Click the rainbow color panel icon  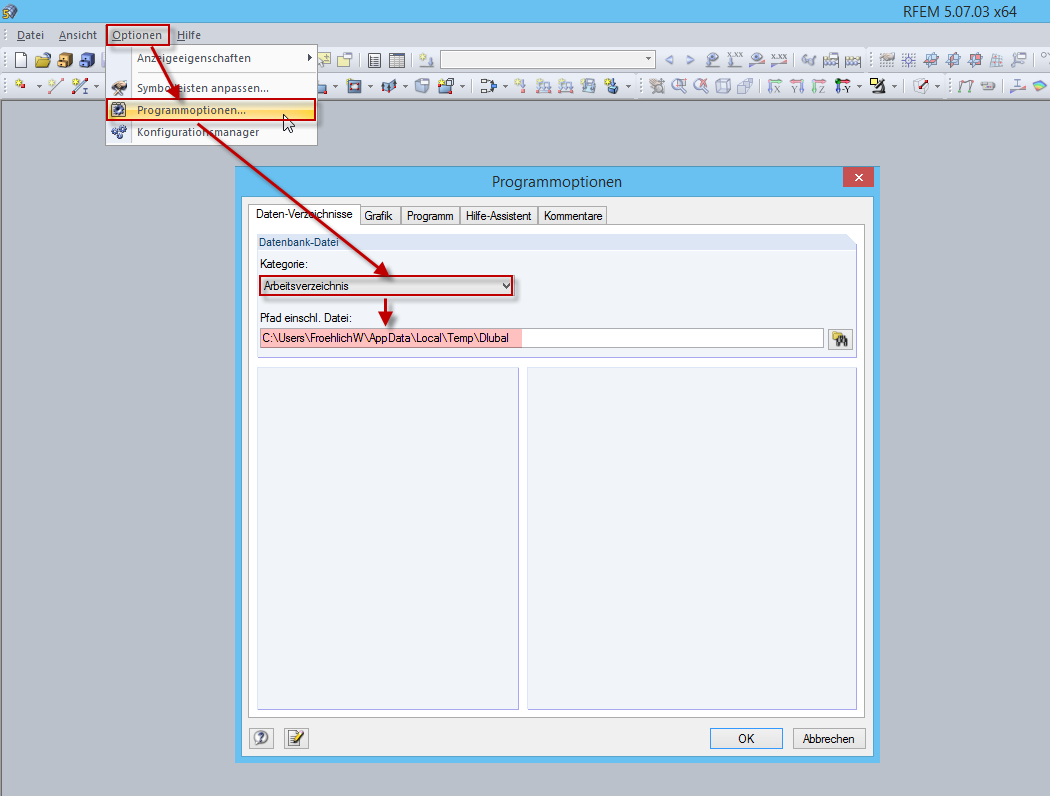(x=1039, y=86)
